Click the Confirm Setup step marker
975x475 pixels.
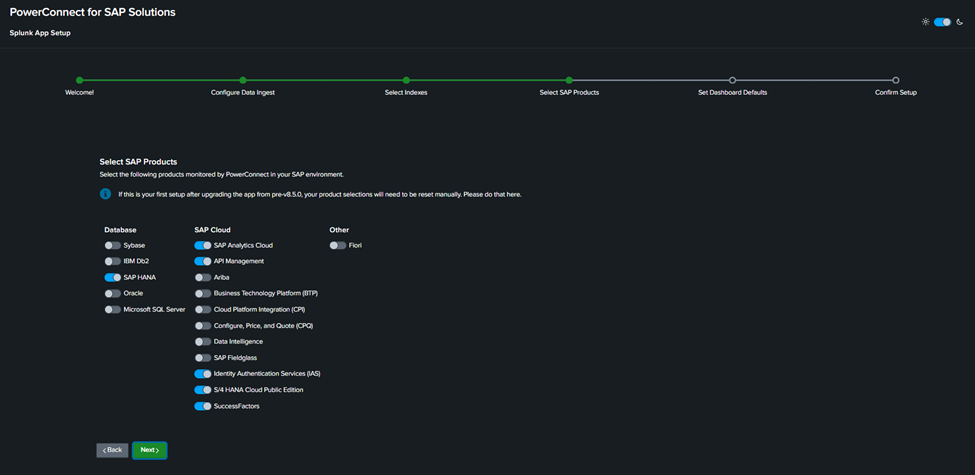pyautogui.click(x=895, y=80)
